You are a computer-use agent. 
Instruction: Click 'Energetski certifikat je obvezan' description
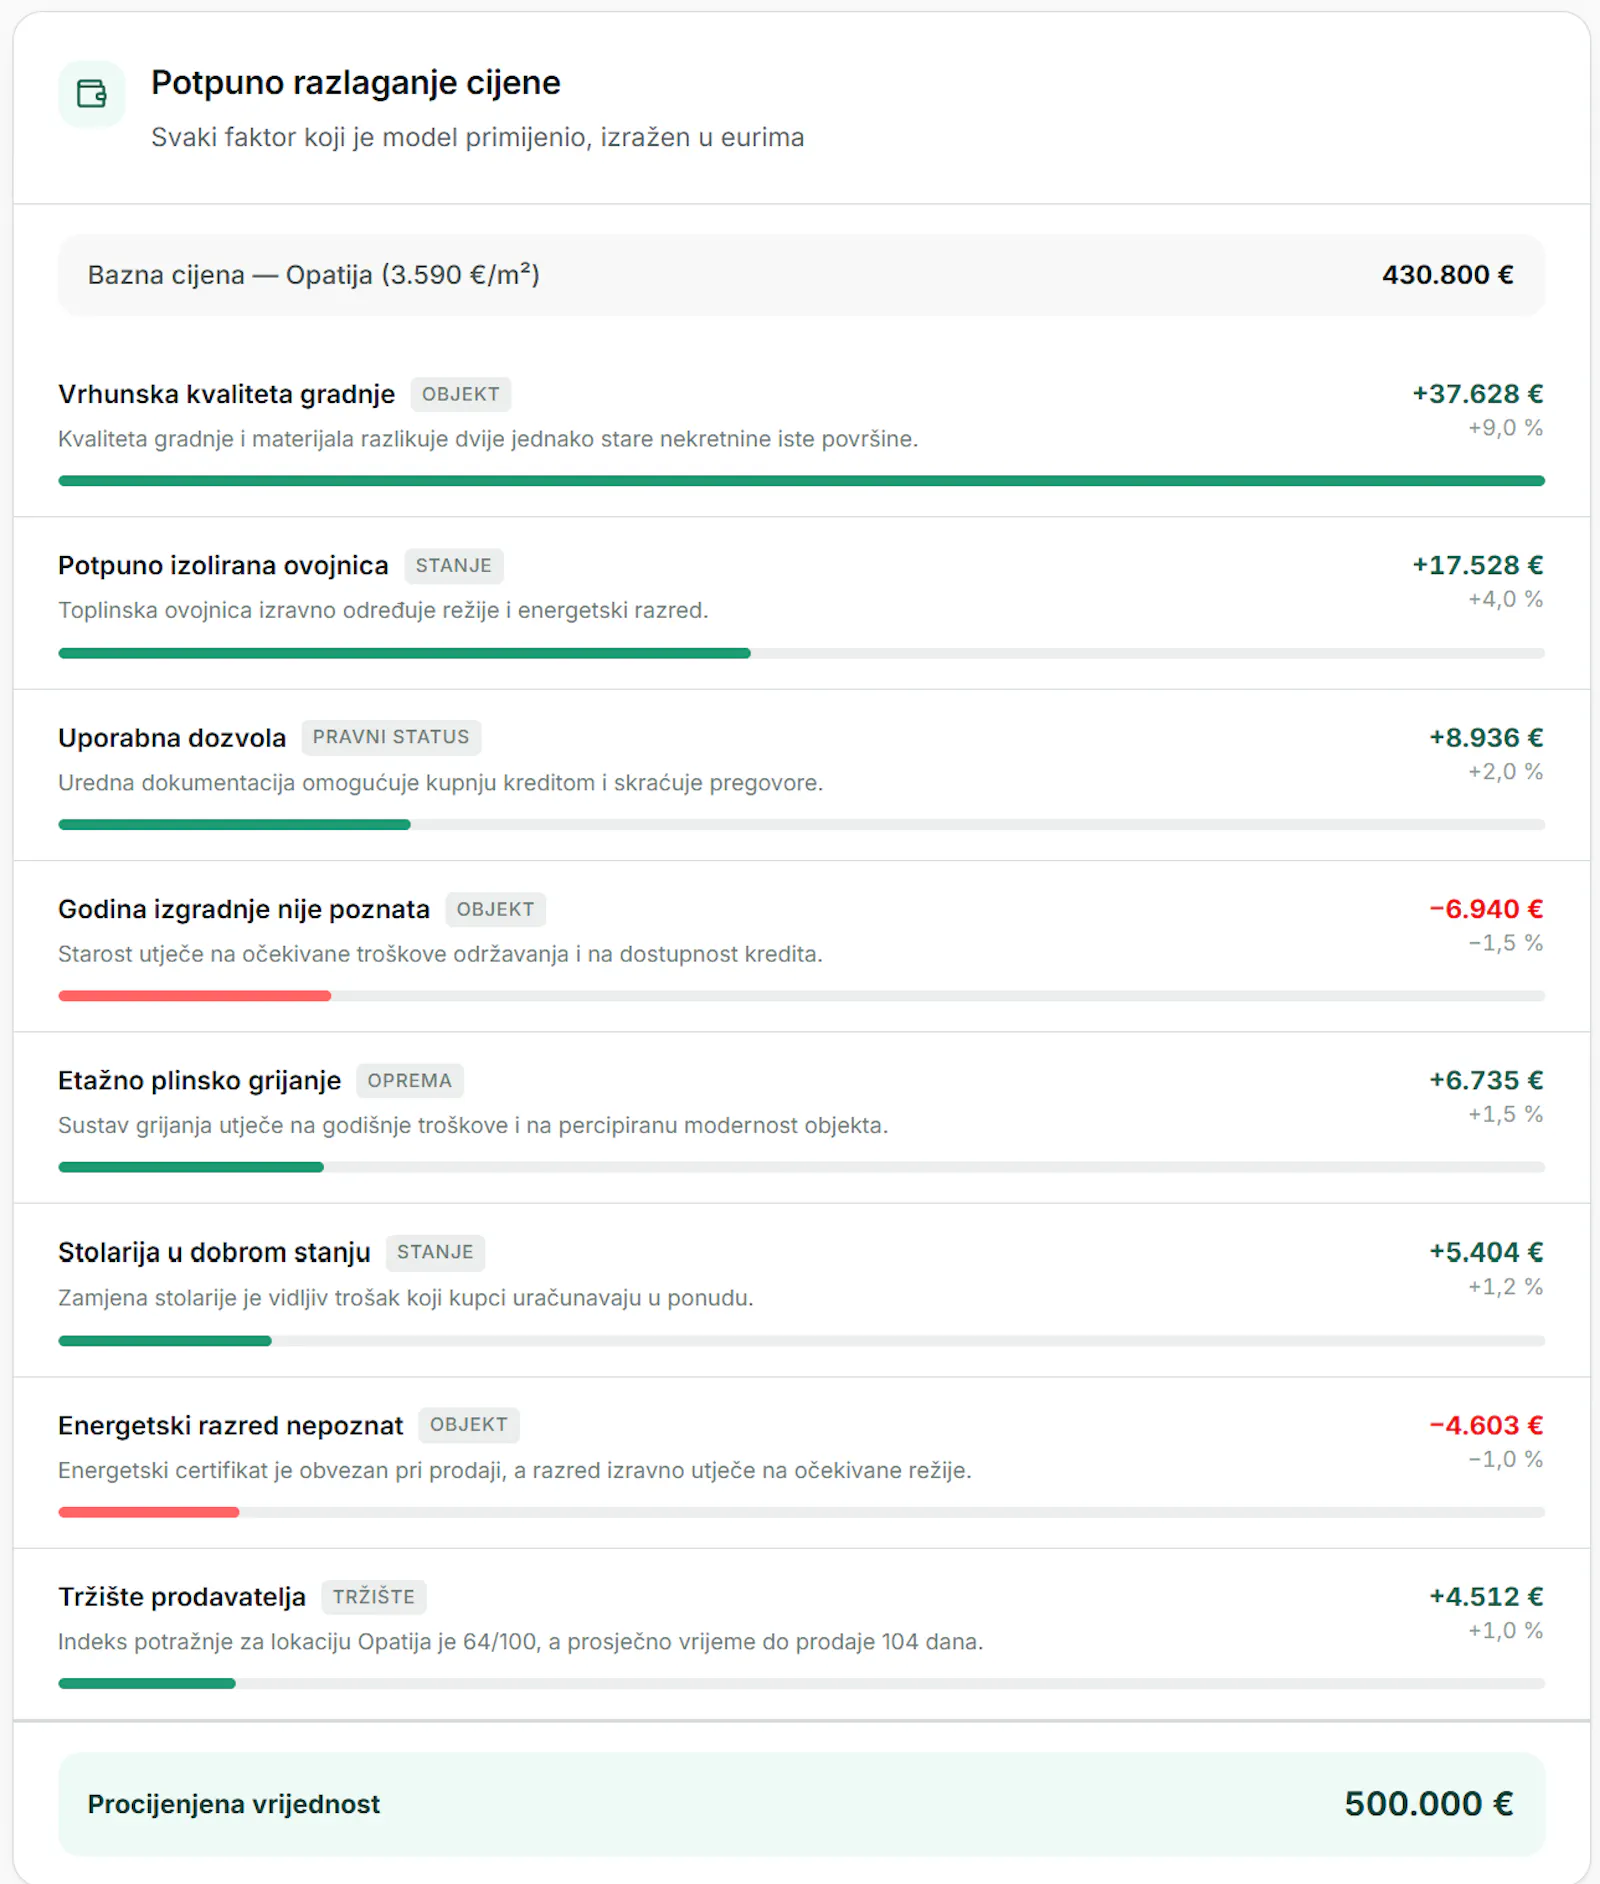pyautogui.click(x=515, y=1471)
